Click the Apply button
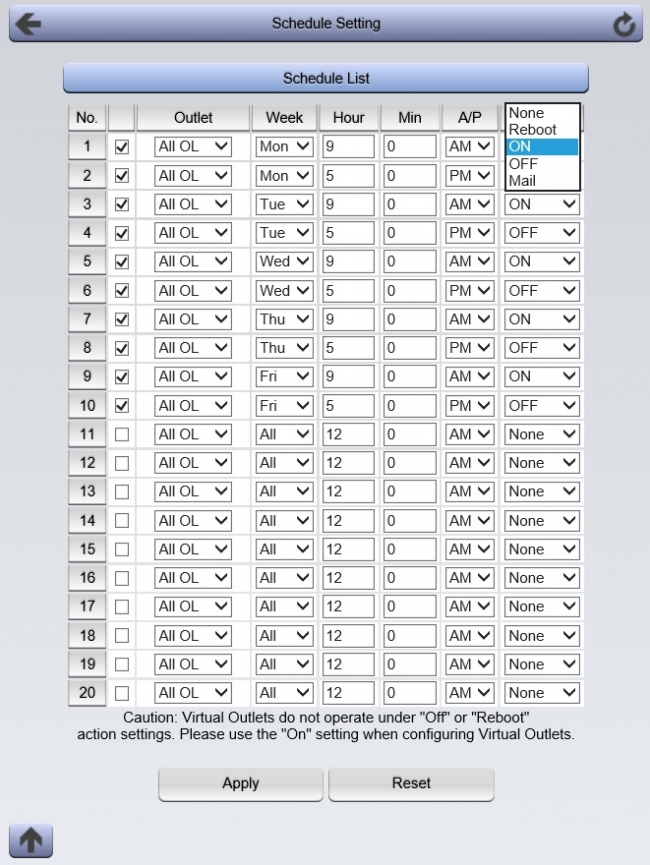Screen dimensions: 650x865 pos(240,784)
